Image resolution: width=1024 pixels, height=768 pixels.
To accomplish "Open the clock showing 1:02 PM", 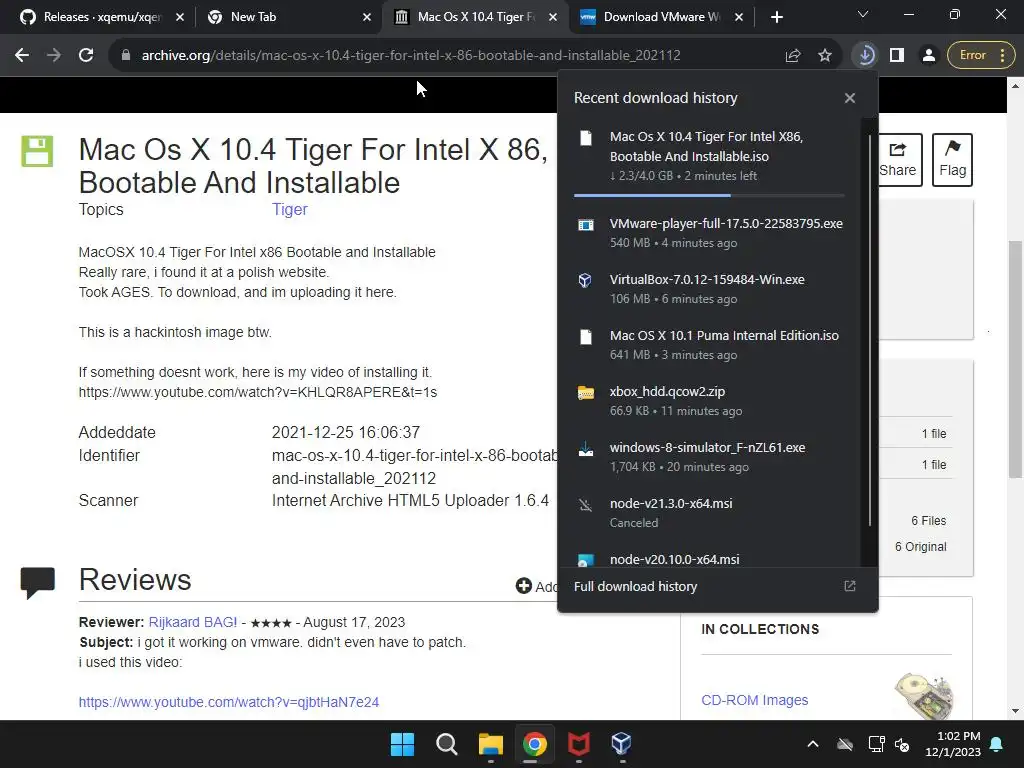I will (x=953, y=744).
